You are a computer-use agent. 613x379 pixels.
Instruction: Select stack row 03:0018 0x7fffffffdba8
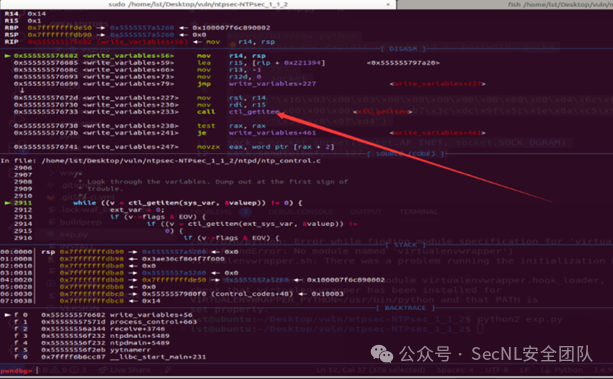(119, 273)
